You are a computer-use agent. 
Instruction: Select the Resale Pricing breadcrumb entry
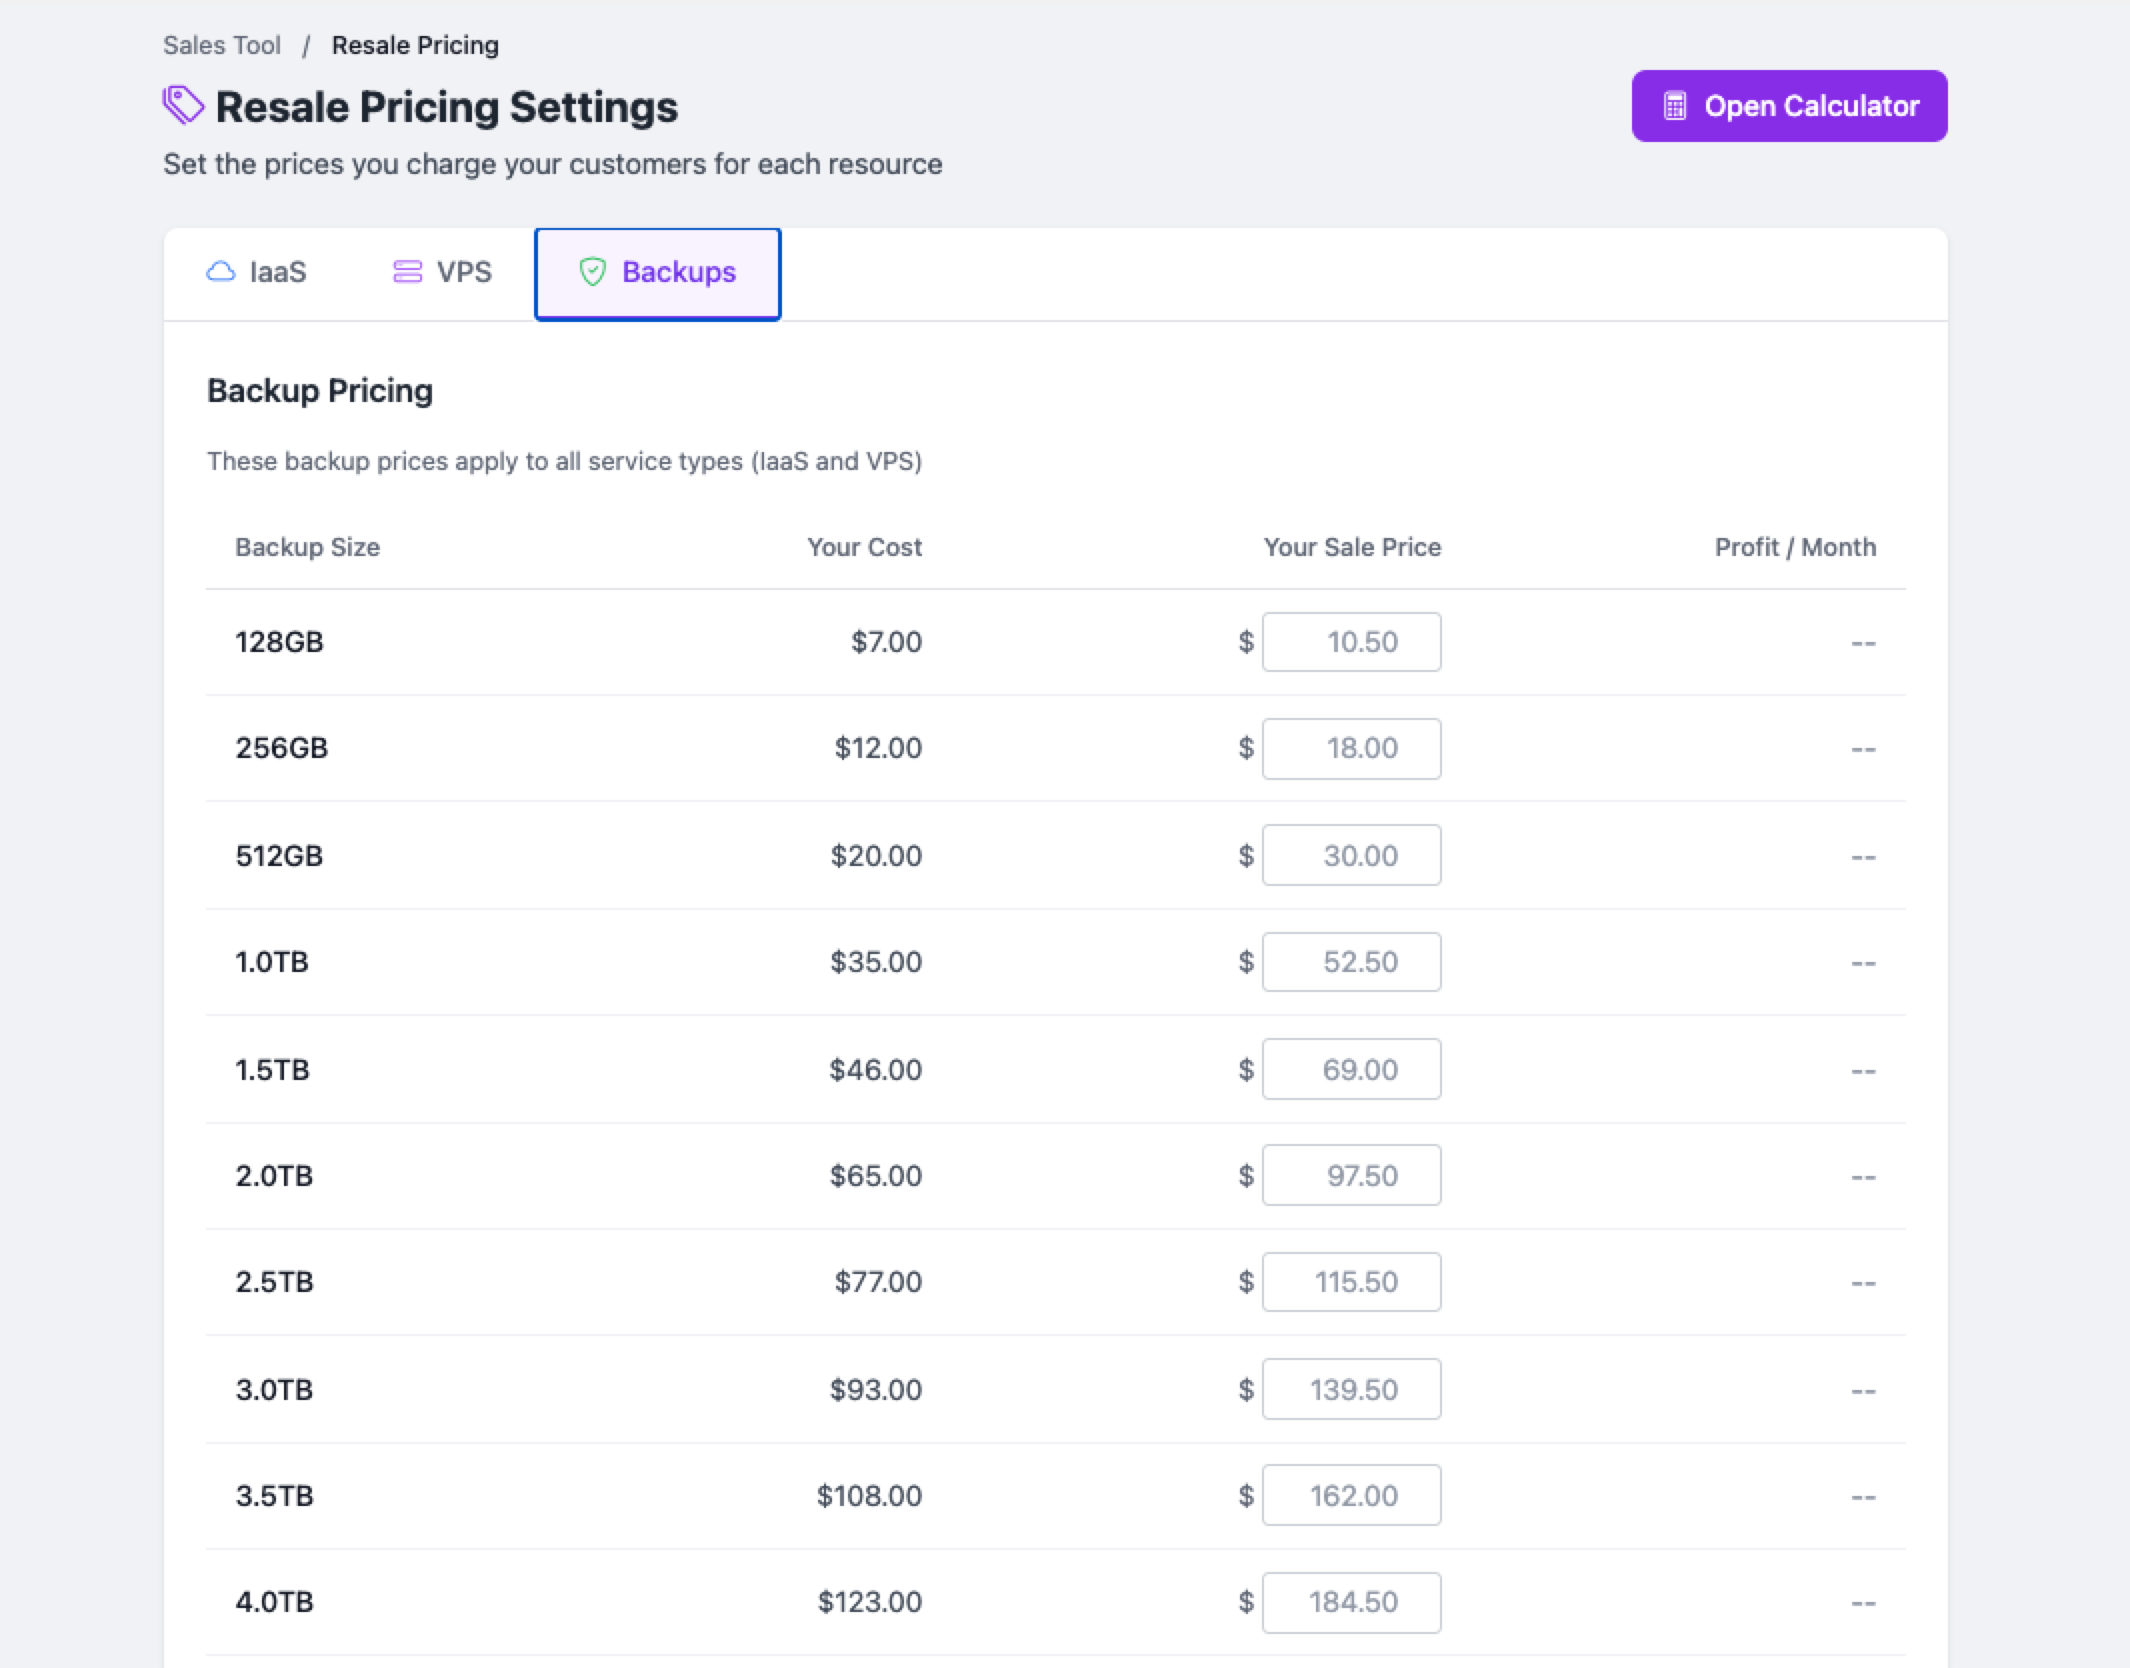click(415, 44)
